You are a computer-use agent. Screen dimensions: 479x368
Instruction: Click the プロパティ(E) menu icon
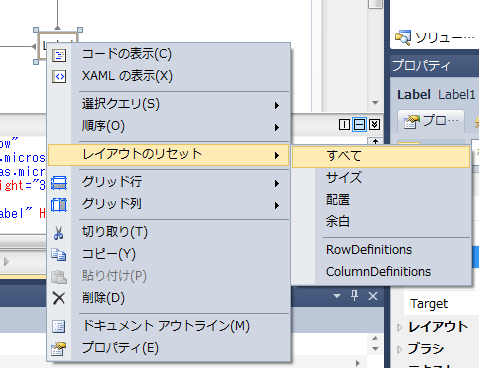[x=59, y=349]
